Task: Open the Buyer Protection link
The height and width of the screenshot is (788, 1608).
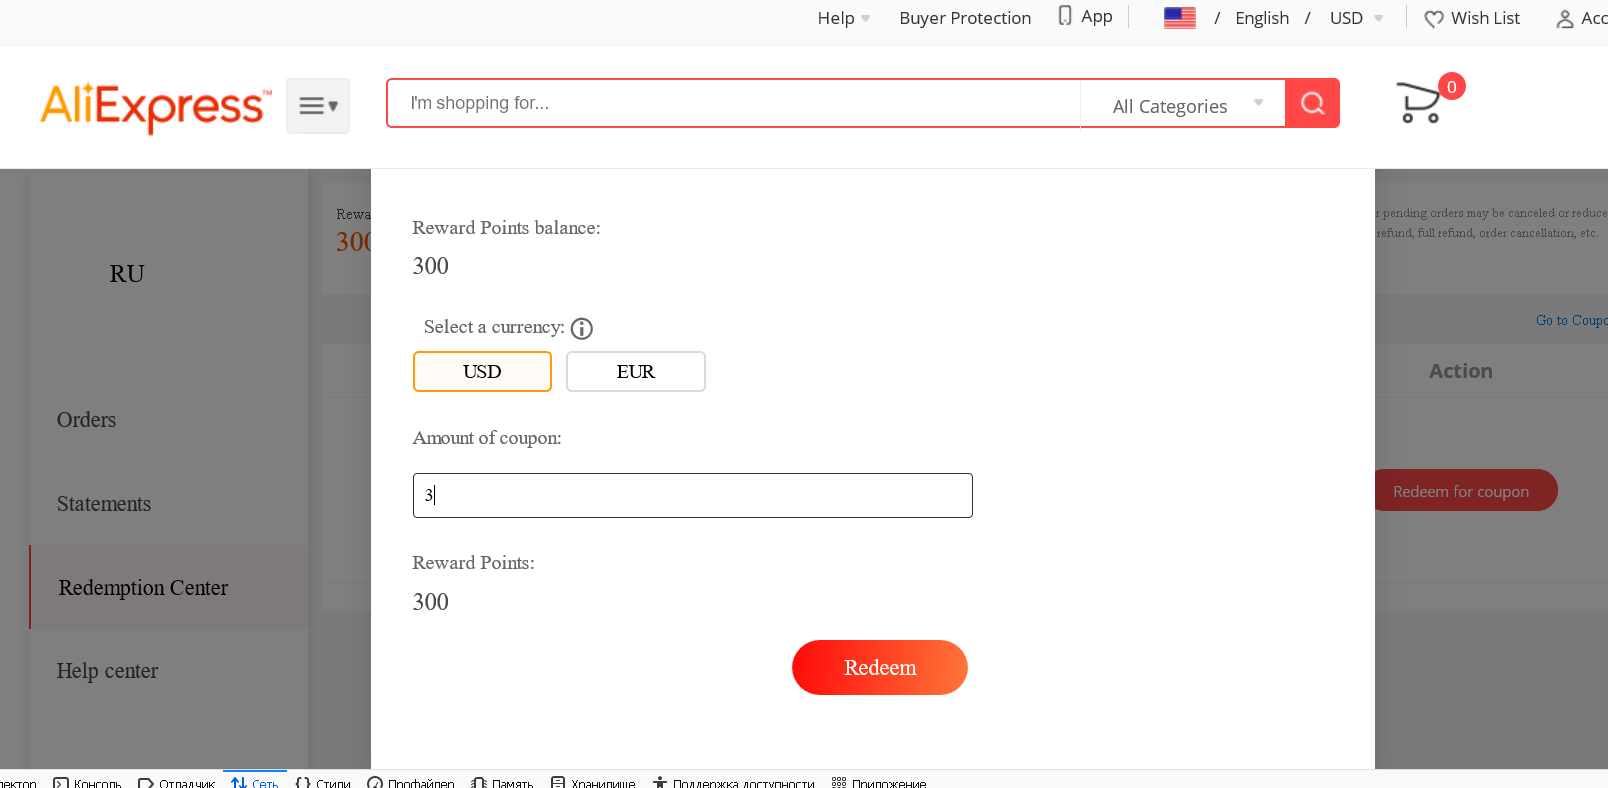Action: (x=965, y=18)
